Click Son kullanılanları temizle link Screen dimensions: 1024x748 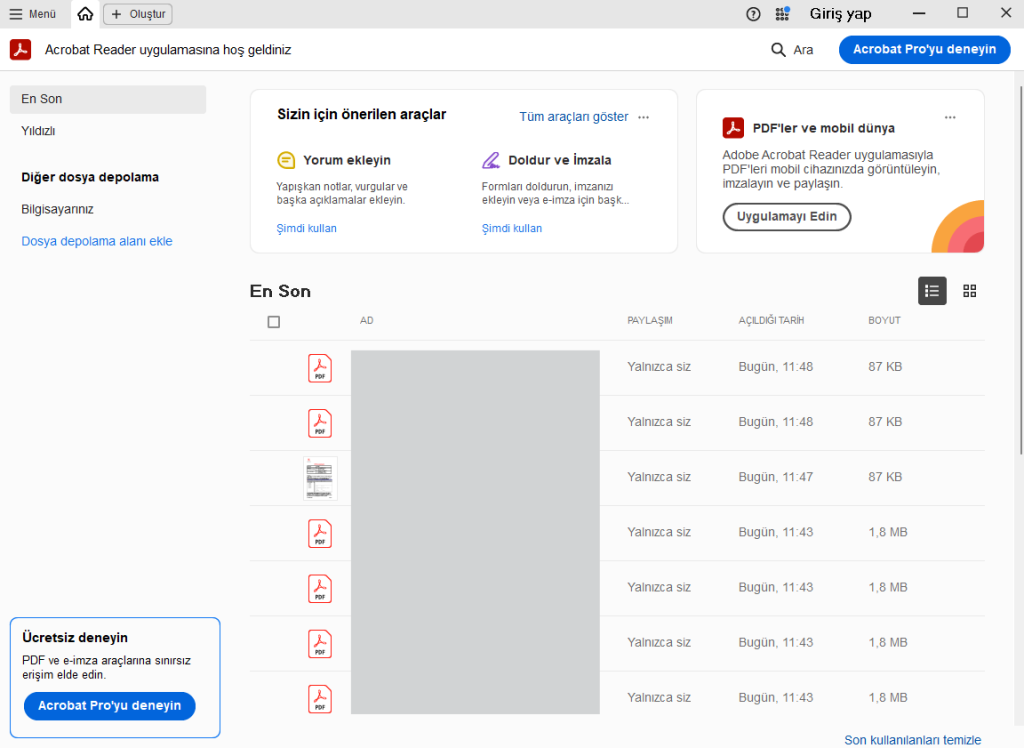[912, 740]
